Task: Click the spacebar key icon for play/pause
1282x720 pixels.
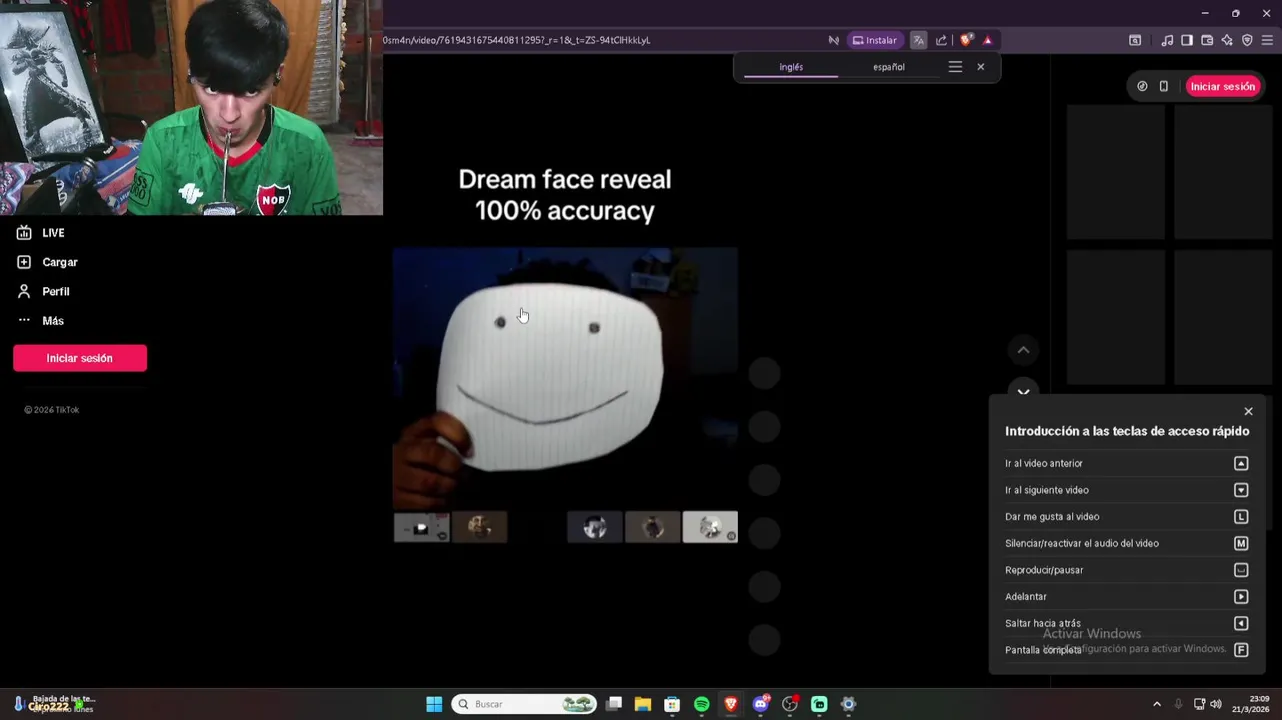Action: pos(1241,570)
